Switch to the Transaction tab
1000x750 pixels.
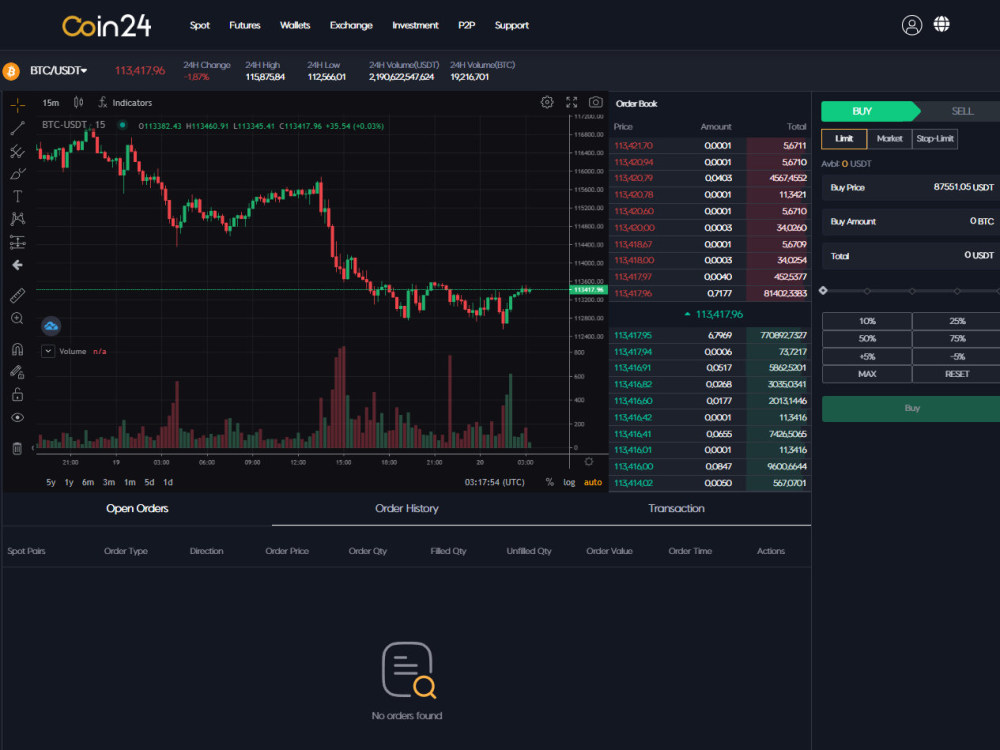[676, 508]
